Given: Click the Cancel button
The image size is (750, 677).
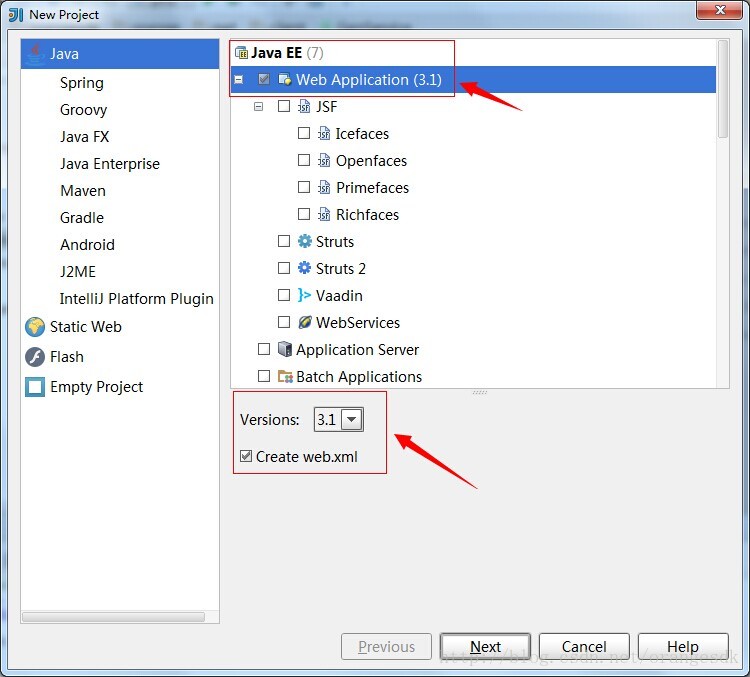Looking at the screenshot, I should [584, 647].
